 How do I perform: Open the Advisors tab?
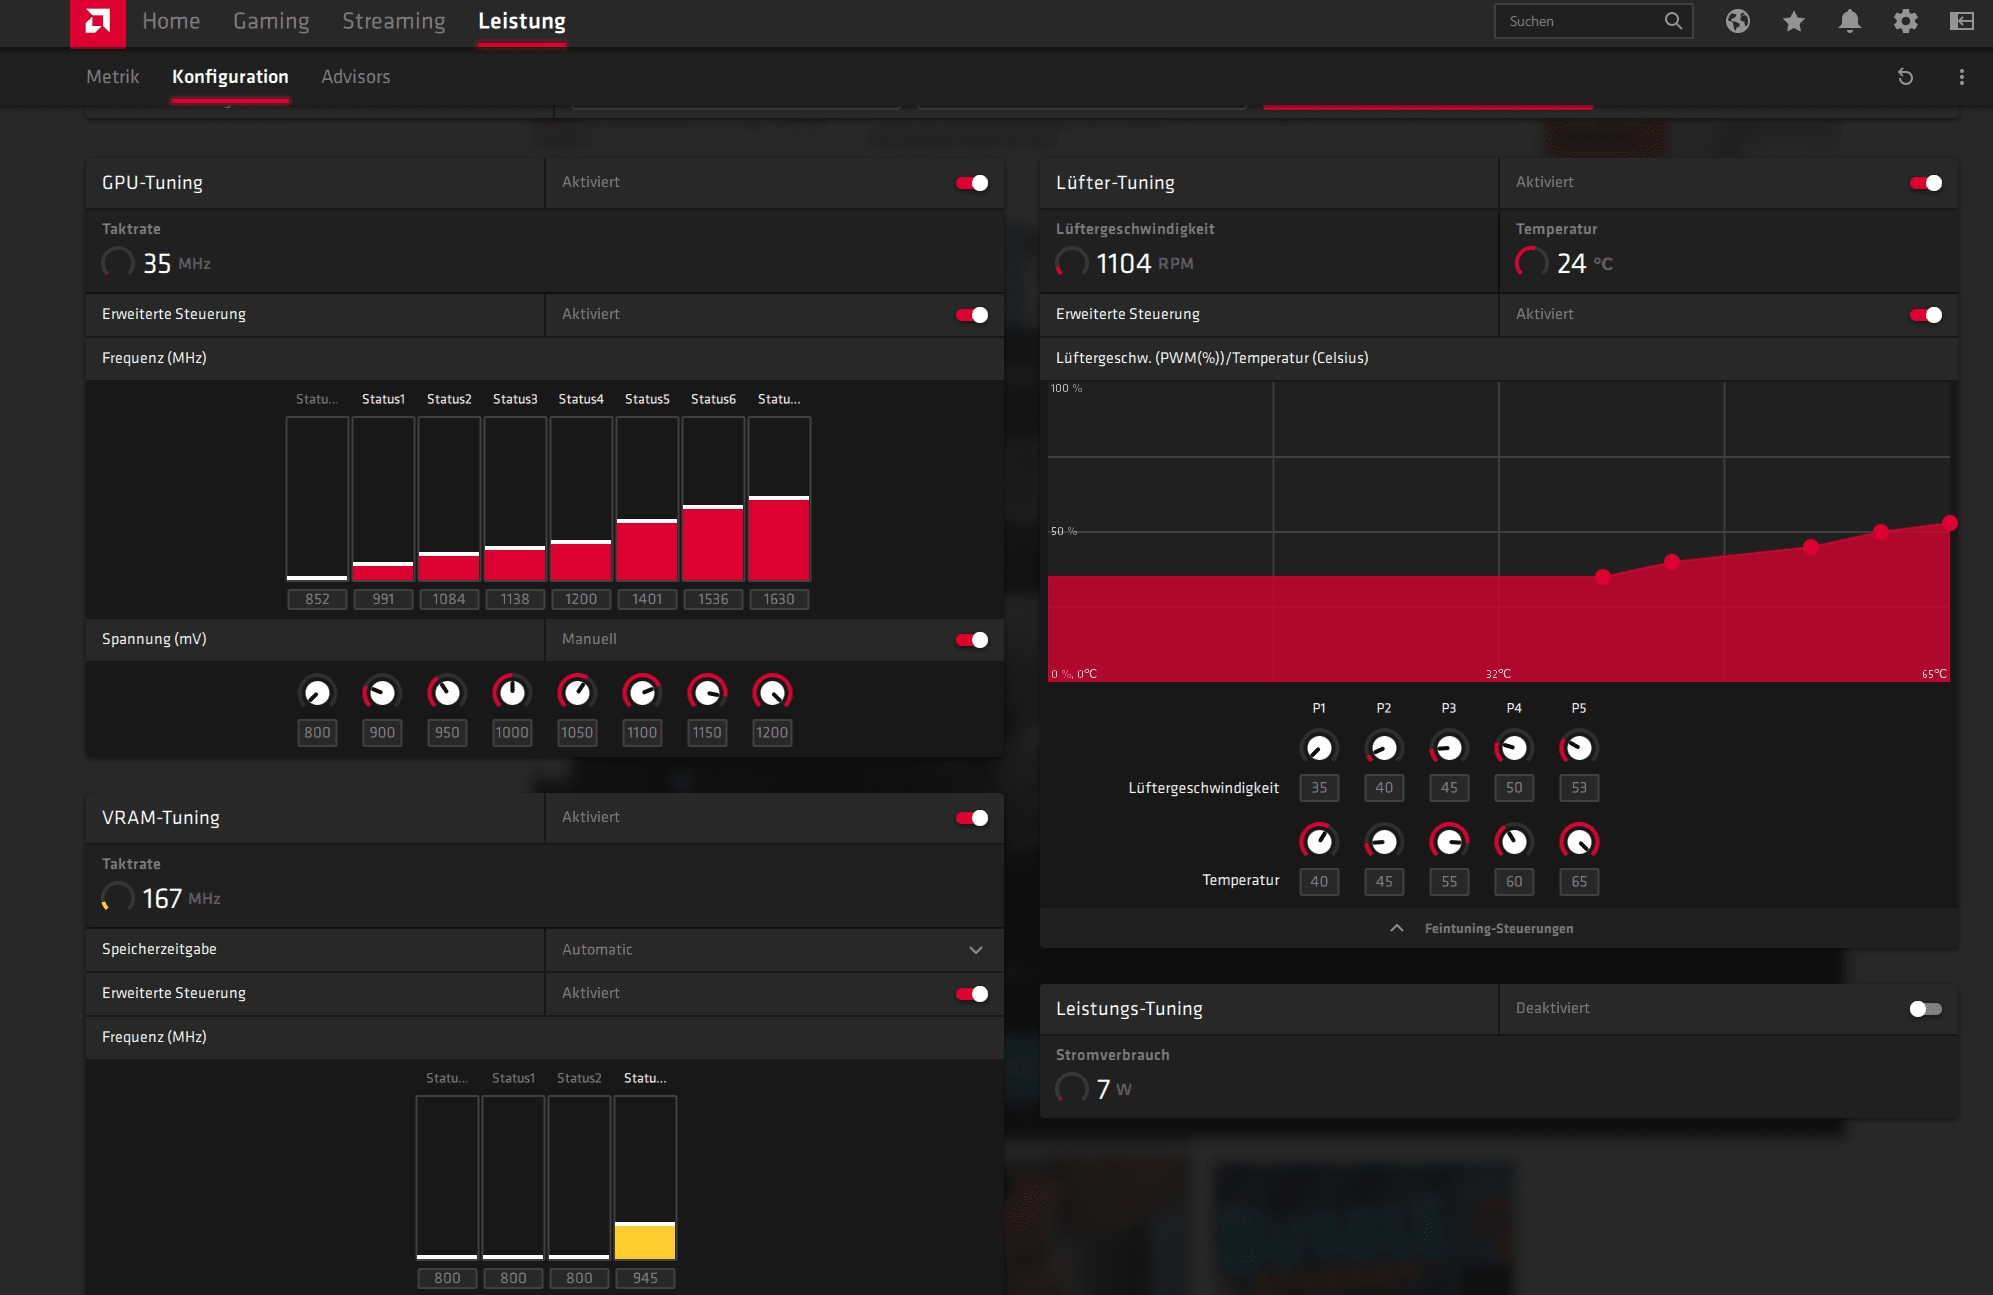tap(355, 77)
